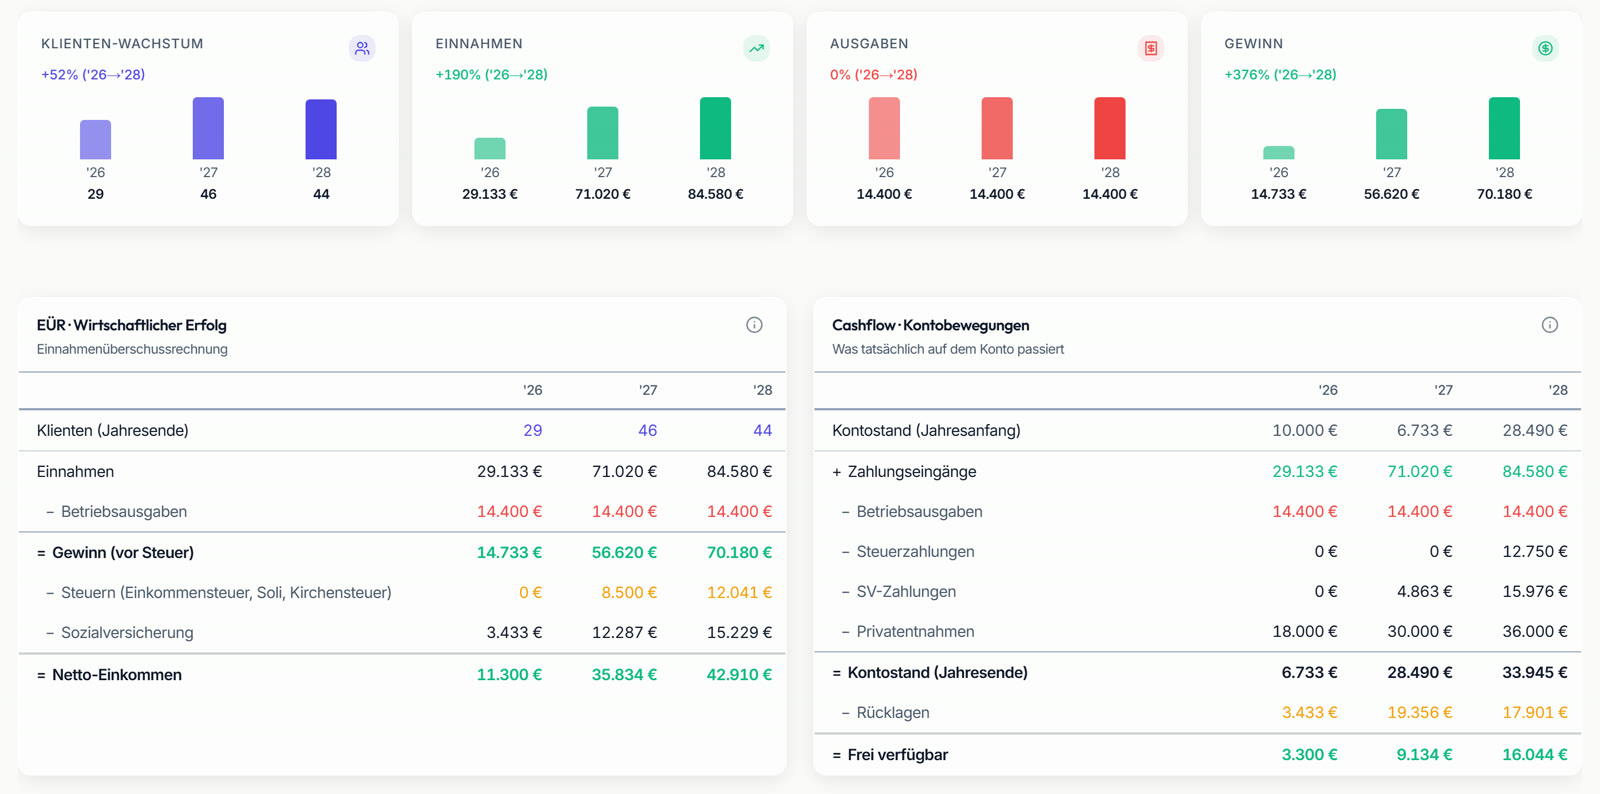Click "Steuern (Einkommensteuer, Soli, Kirchensteuer)" row label
Viewport: 1600px width, 794px height.
click(x=226, y=593)
